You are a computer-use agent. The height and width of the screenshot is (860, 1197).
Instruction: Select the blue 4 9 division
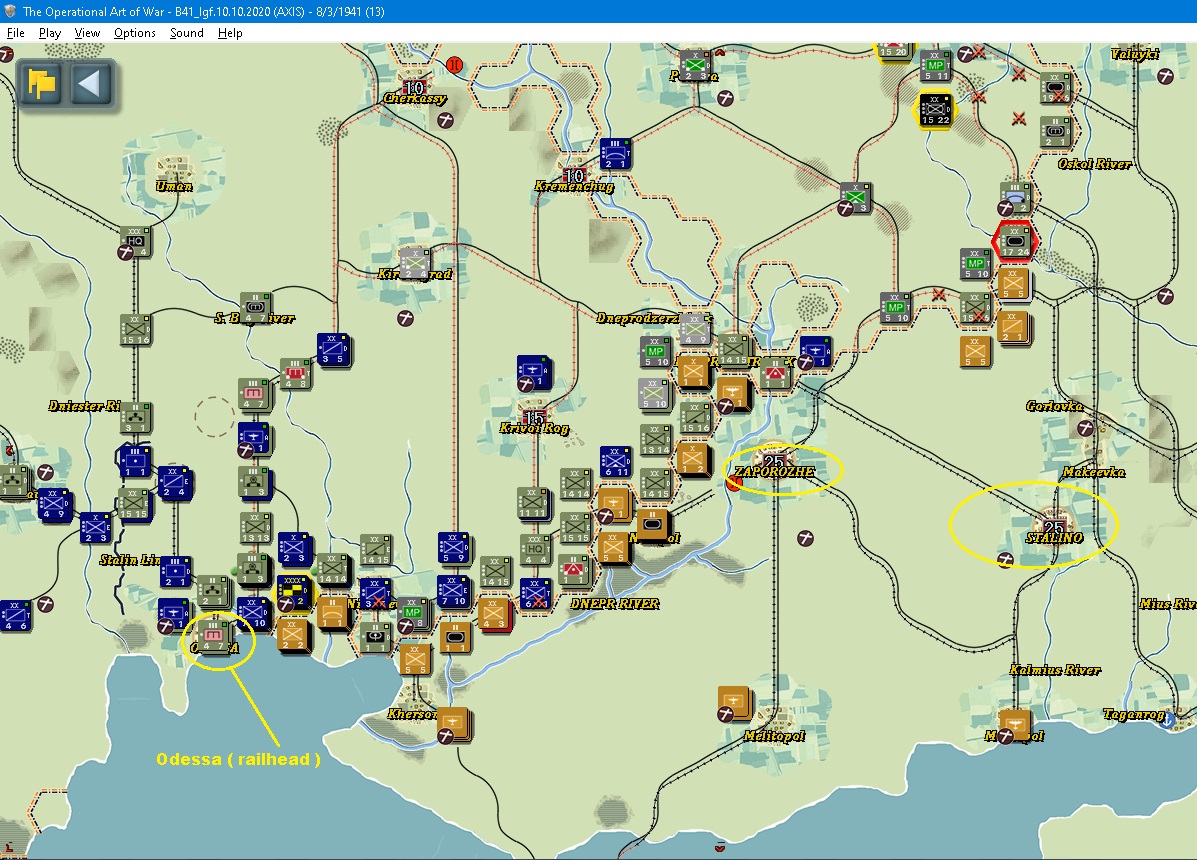tap(53, 504)
